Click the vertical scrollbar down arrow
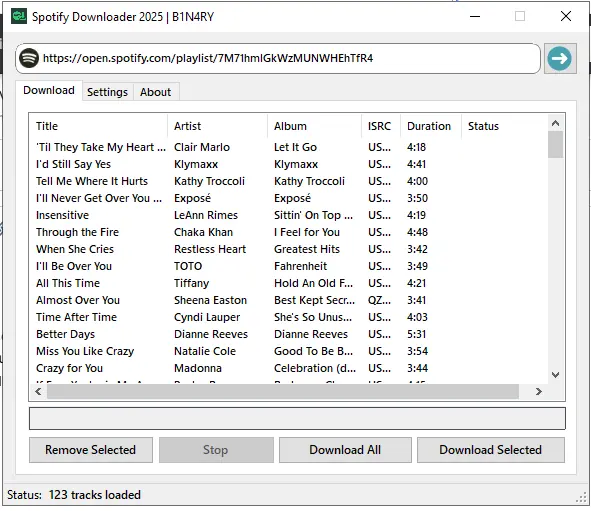This screenshot has height=511, width=591. tap(555, 375)
